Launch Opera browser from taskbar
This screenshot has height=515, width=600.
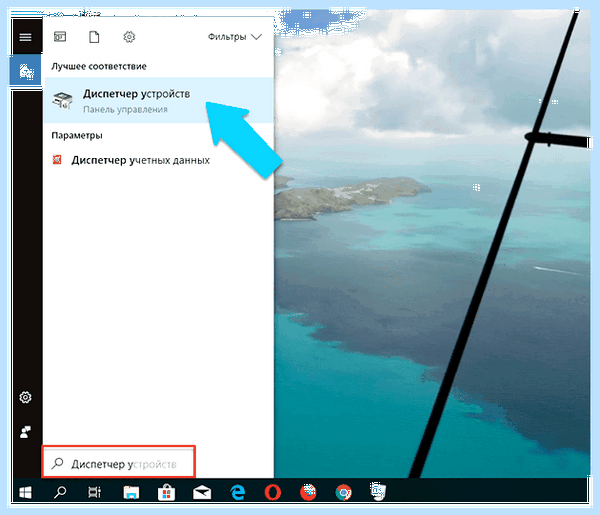(273, 492)
